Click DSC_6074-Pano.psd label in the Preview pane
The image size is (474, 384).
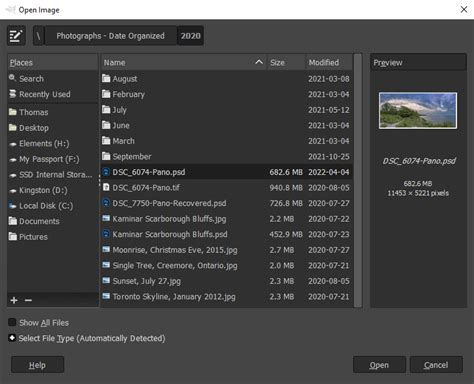pos(419,161)
